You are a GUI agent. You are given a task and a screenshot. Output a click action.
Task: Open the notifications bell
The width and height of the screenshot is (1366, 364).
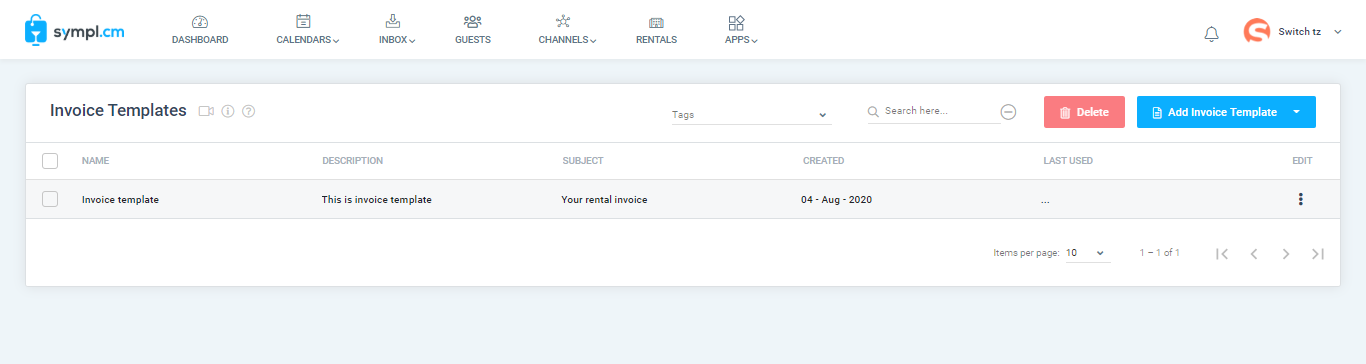tap(1212, 34)
